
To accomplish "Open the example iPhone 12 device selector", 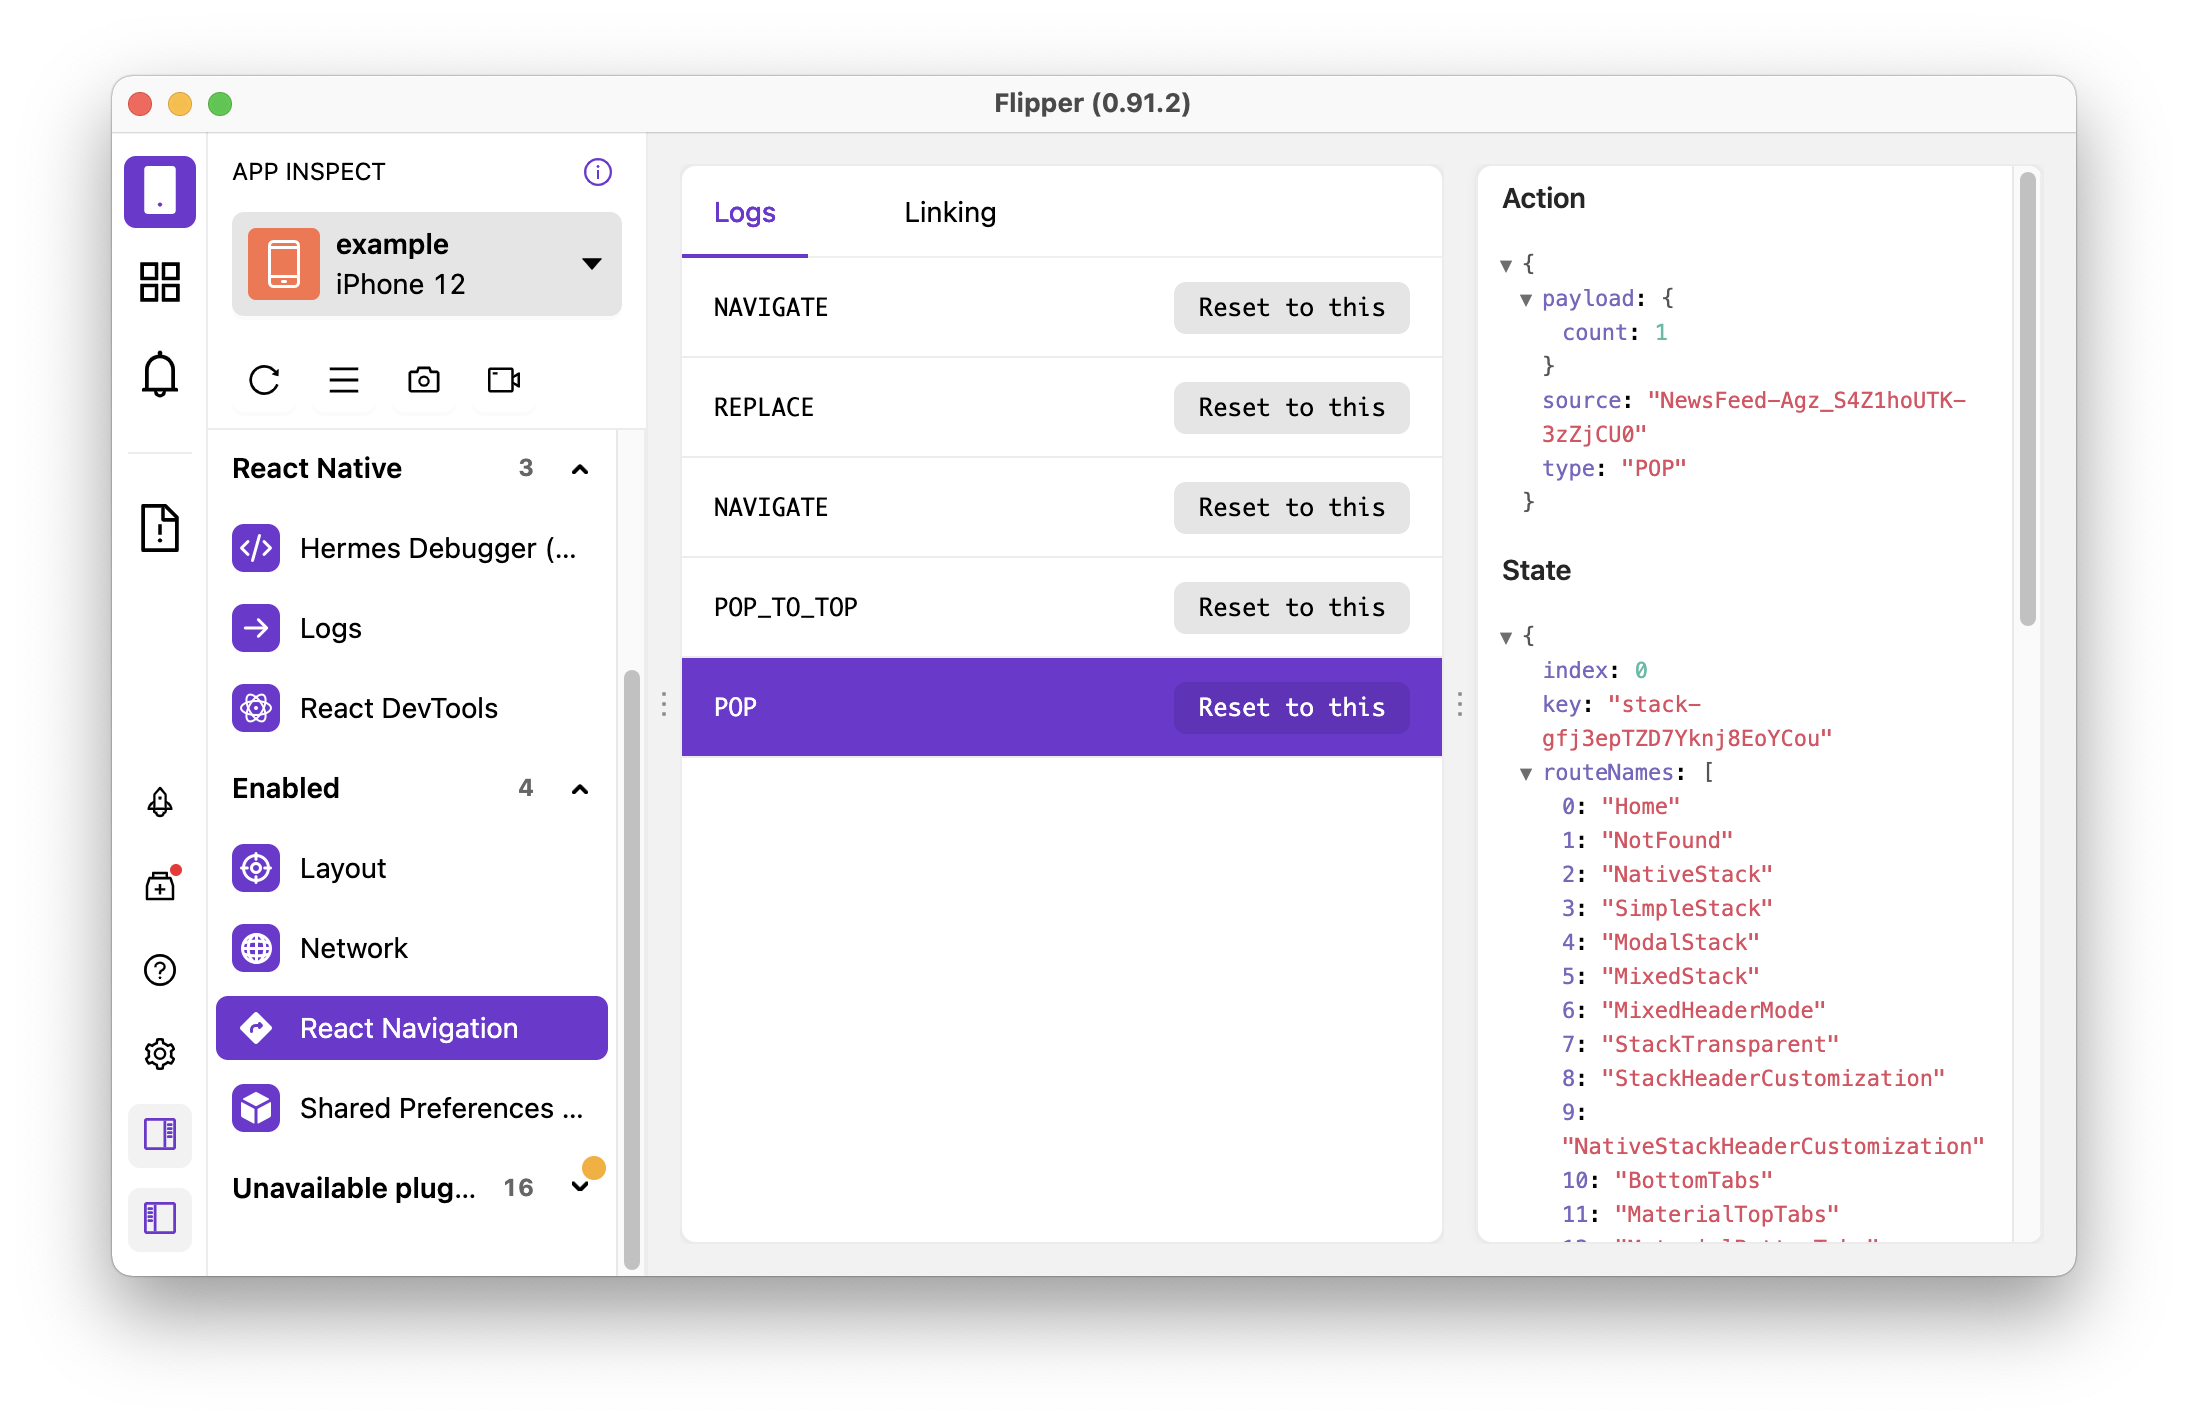I will tap(427, 263).
